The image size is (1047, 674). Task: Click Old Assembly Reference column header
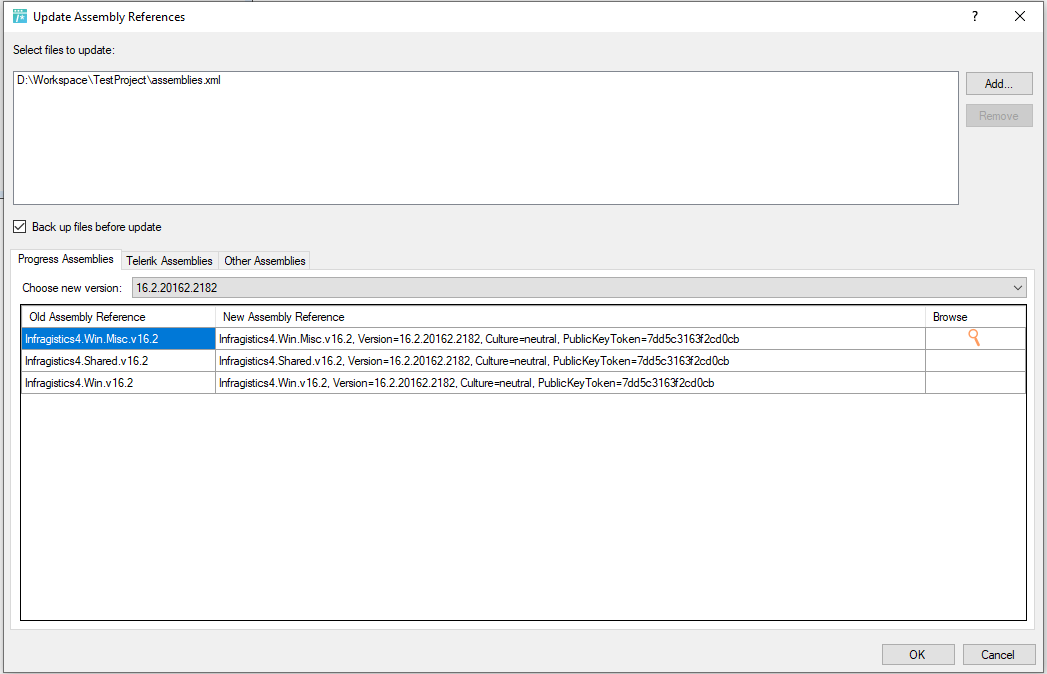(118, 317)
